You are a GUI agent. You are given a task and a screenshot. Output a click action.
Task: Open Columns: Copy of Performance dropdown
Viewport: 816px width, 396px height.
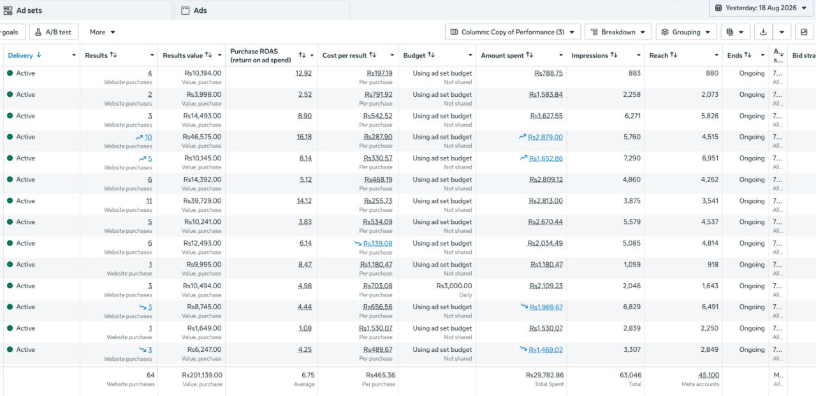[513, 32]
